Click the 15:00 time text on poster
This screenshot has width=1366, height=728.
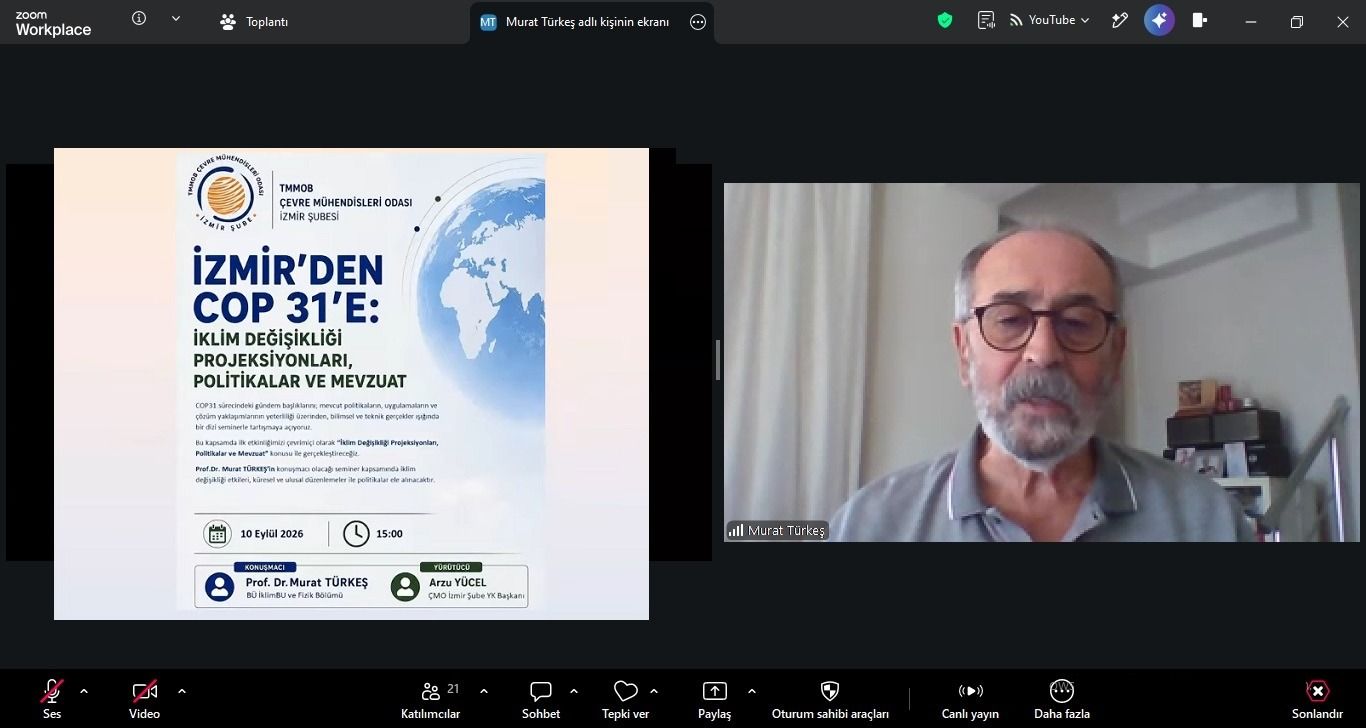coord(389,534)
